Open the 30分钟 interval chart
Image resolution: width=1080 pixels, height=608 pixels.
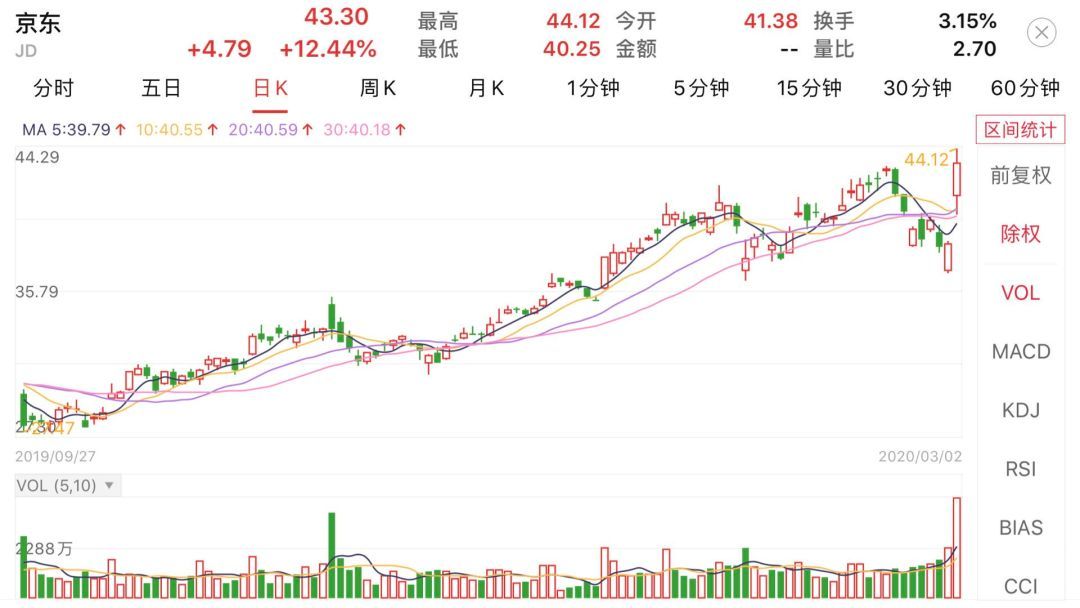tap(917, 88)
